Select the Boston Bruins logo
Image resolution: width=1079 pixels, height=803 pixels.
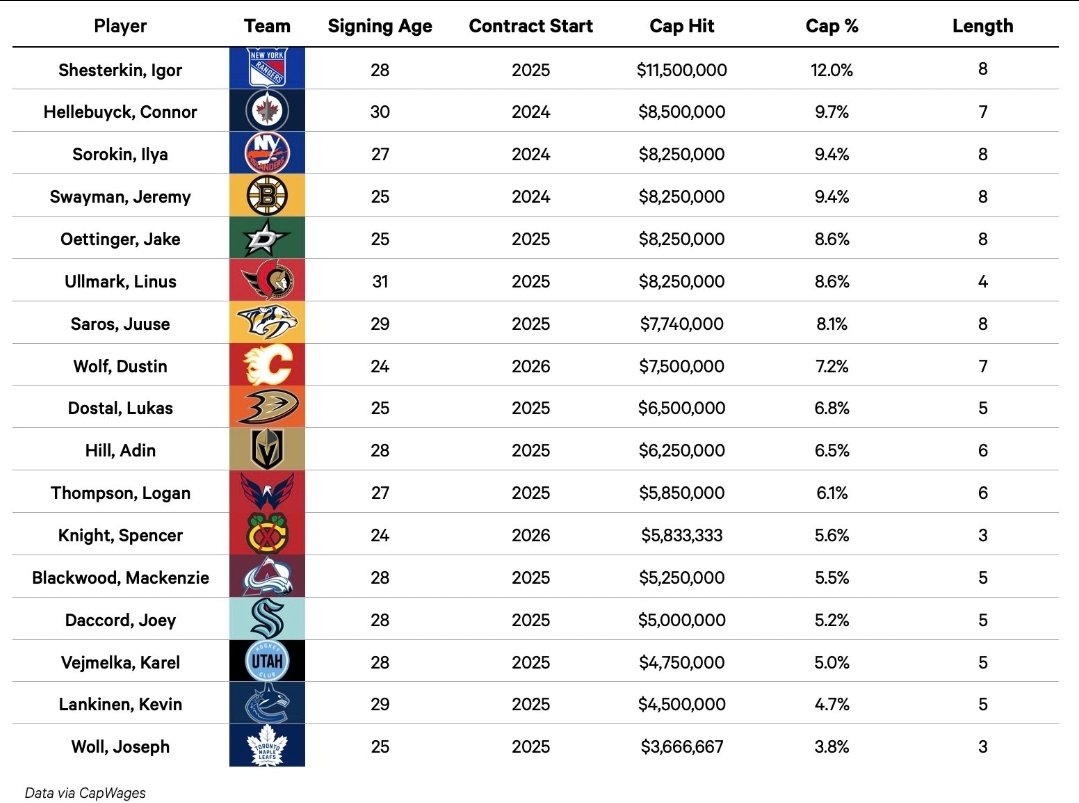266,197
